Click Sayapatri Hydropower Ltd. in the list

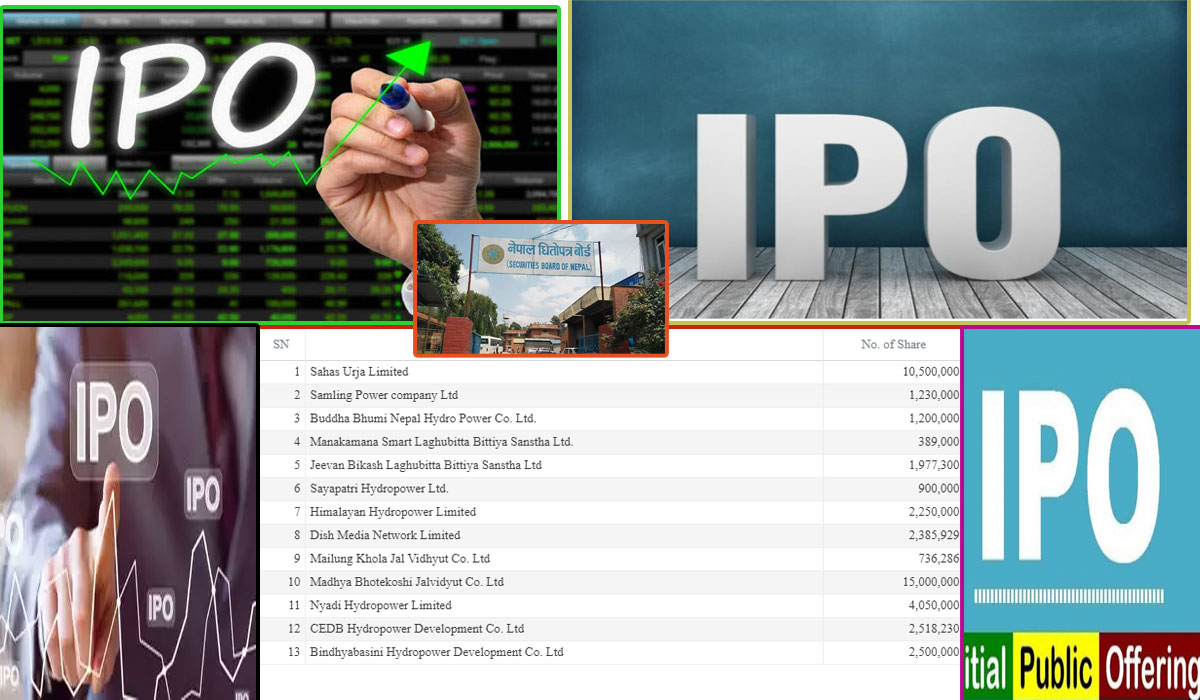point(379,488)
